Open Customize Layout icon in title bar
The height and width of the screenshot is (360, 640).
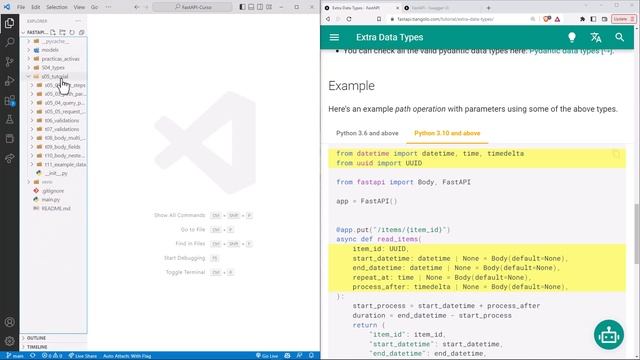[x=269, y=7]
